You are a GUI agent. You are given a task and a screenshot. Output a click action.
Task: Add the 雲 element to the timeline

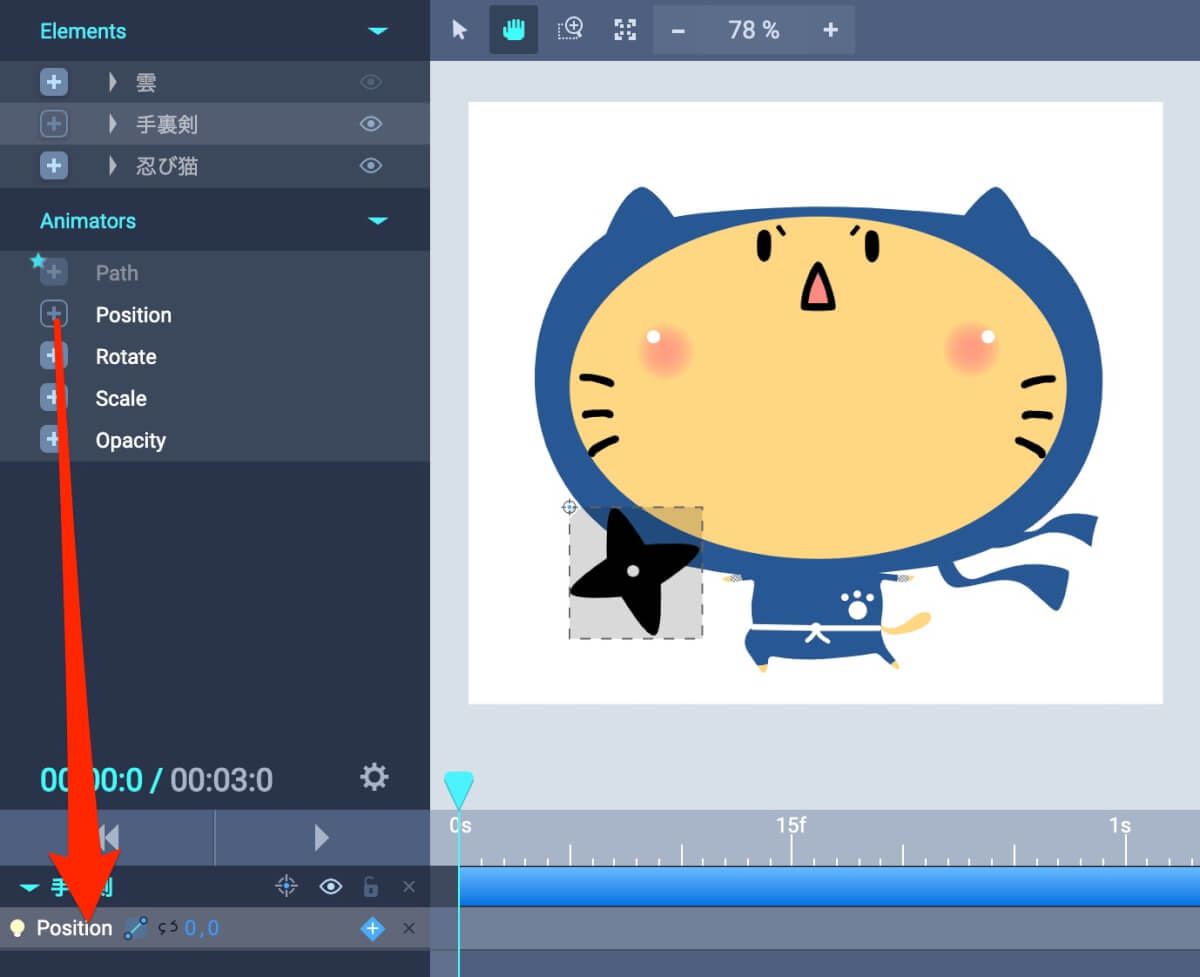pos(54,82)
